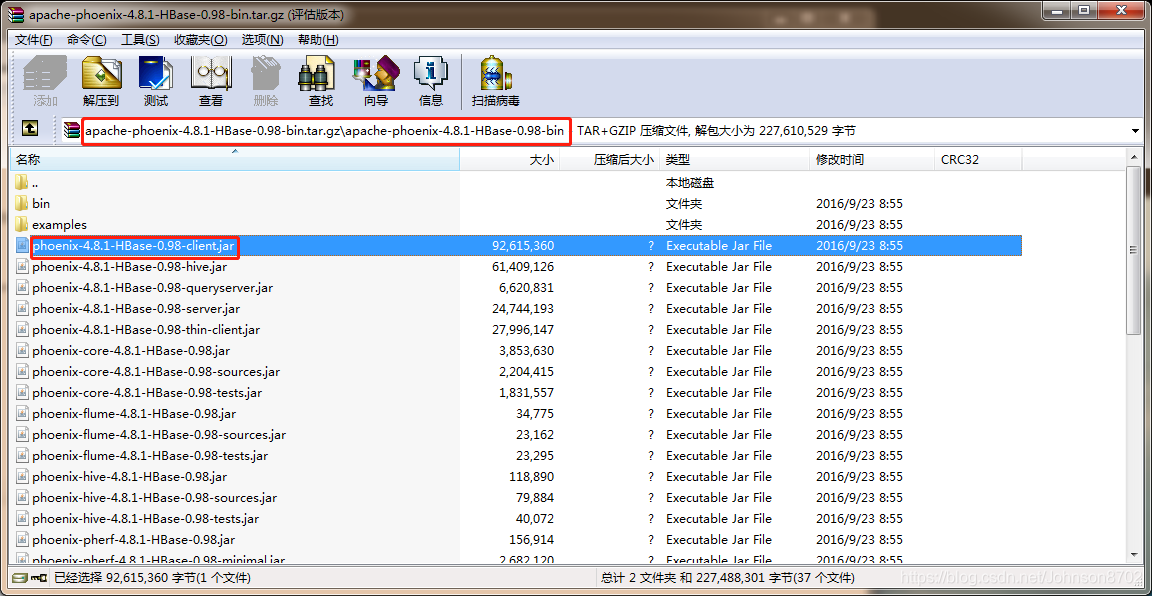
Task: Click the parent folder '..' icon
Action: click(x=21, y=182)
